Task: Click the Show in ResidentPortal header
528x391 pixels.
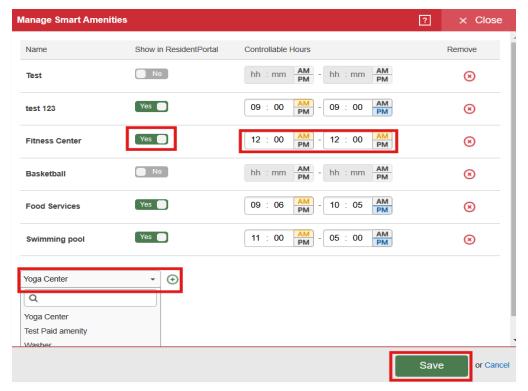Action: point(176,50)
